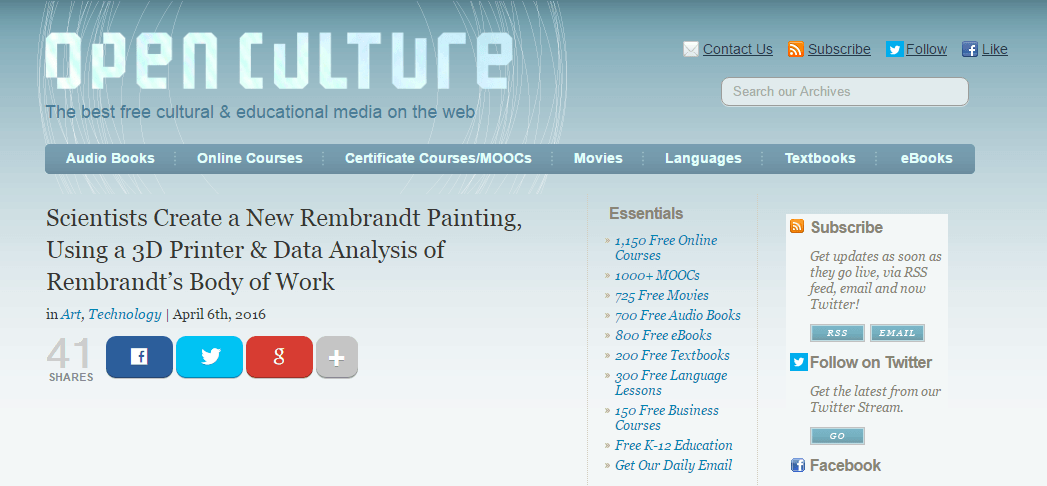Click the Subscribe heading text in sidebar

click(x=847, y=227)
